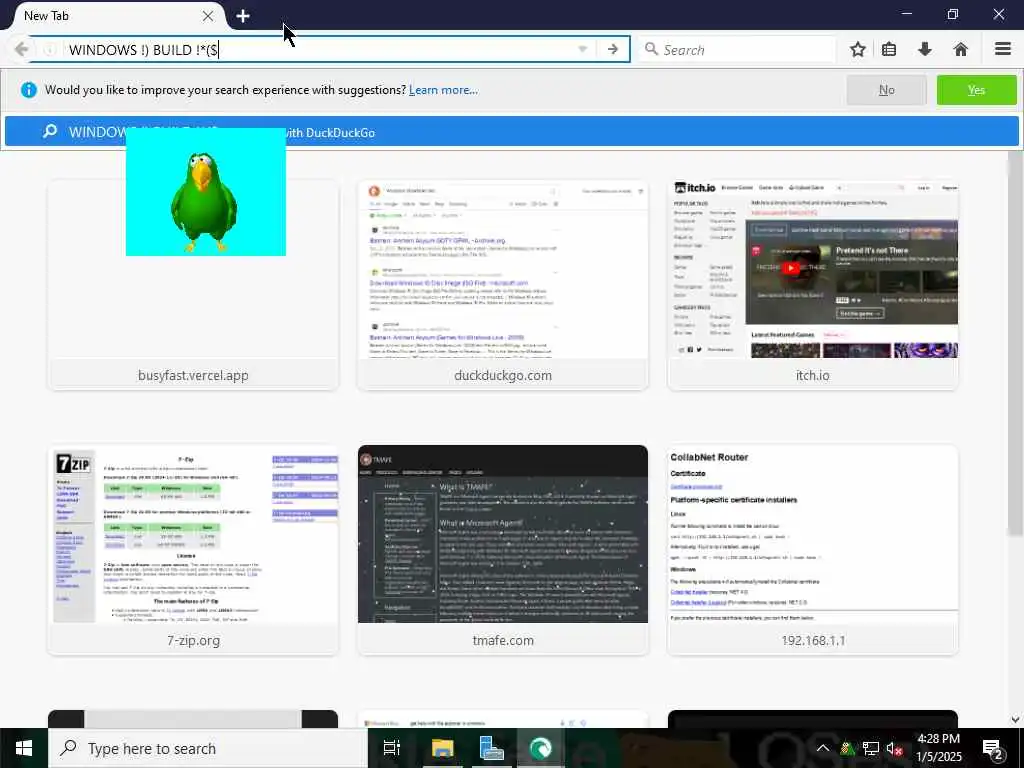Click the green parrot image
This screenshot has width=1024, height=768.
coord(206,192)
